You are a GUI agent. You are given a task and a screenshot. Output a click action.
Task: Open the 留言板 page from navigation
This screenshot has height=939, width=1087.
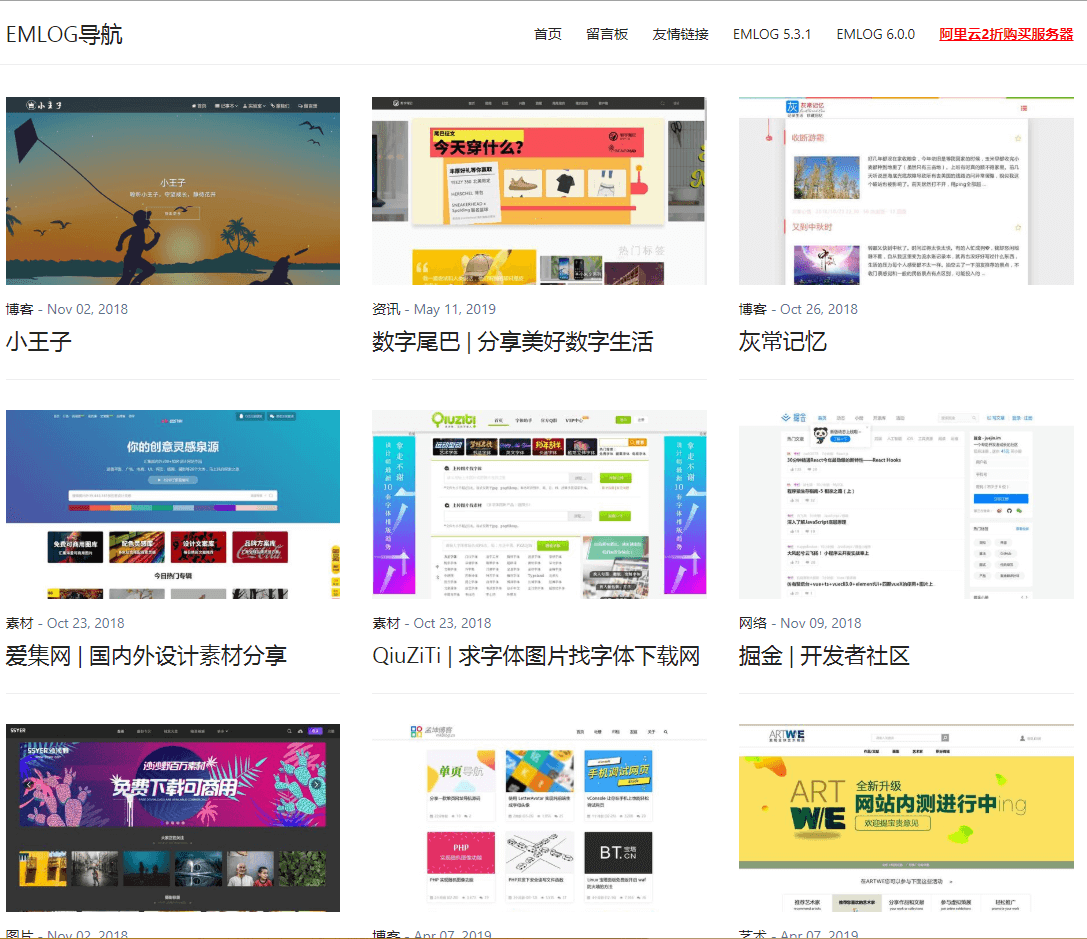[x=607, y=33]
